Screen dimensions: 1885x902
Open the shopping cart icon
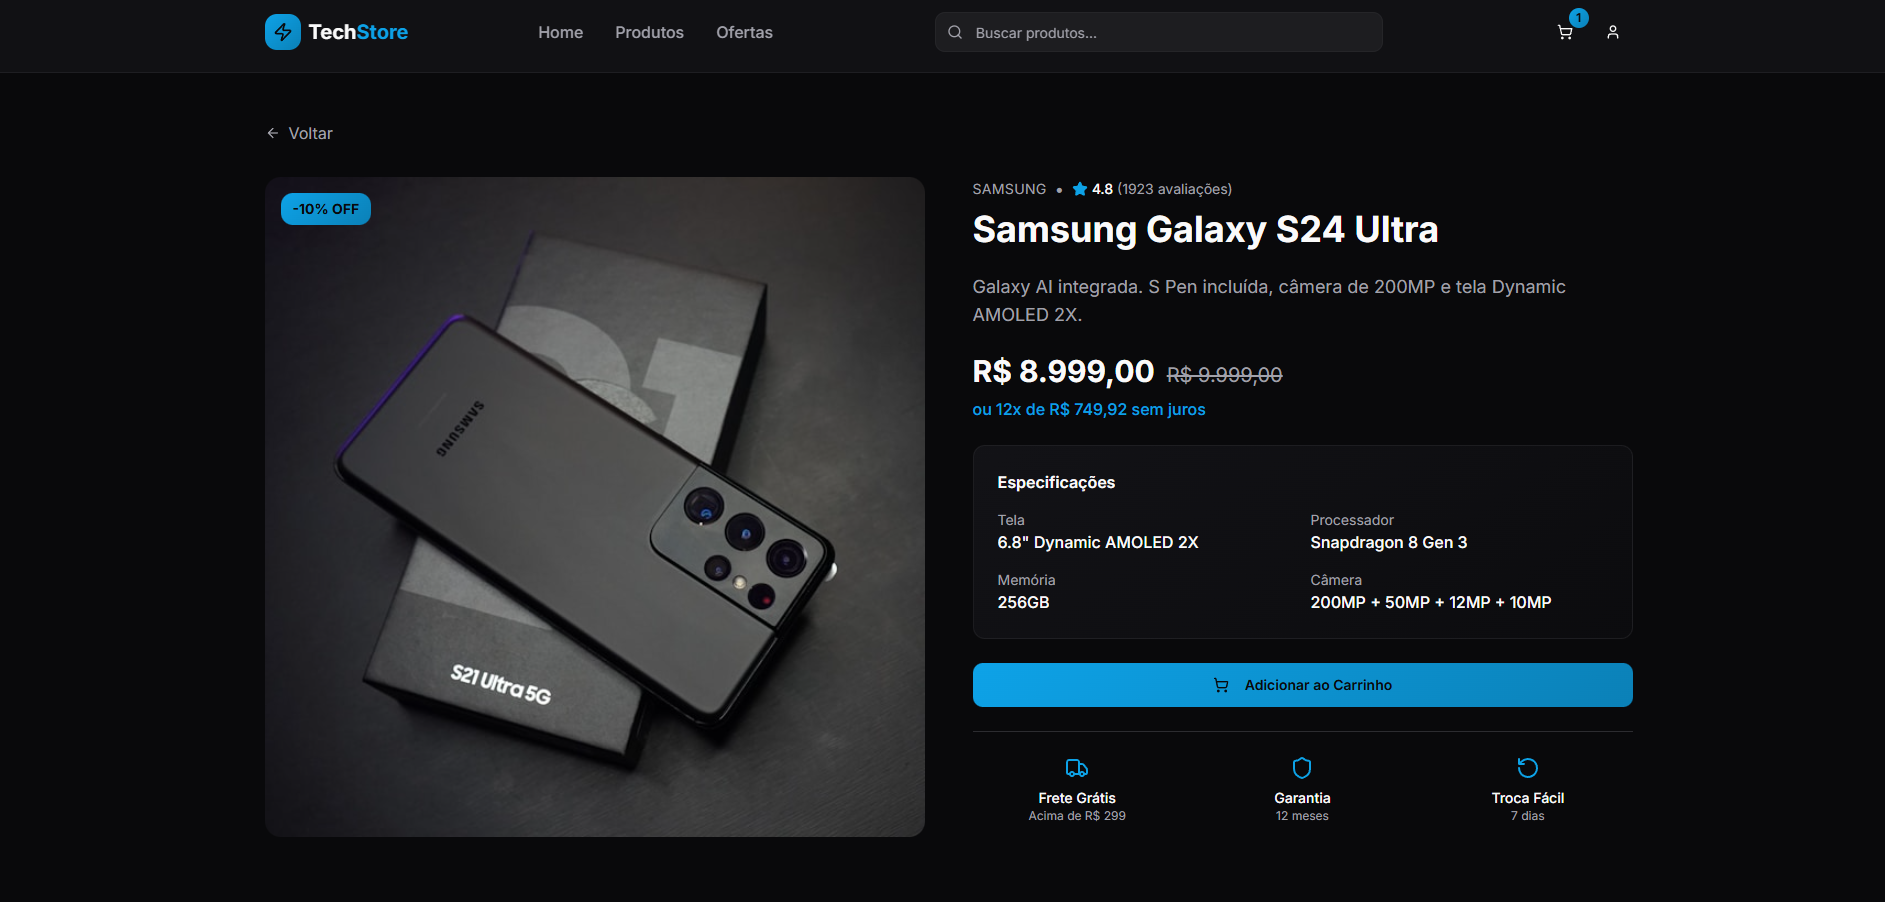click(1565, 33)
